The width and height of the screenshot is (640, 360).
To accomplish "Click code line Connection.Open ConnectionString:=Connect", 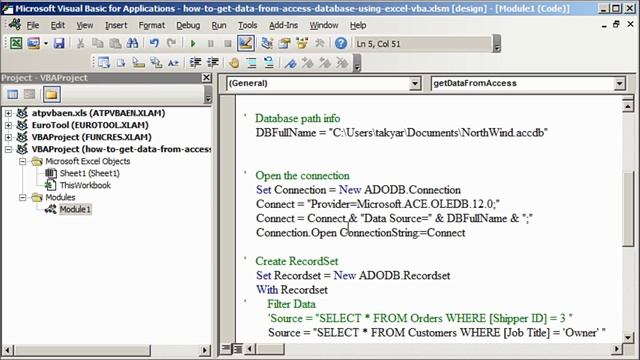I will coord(360,233).
